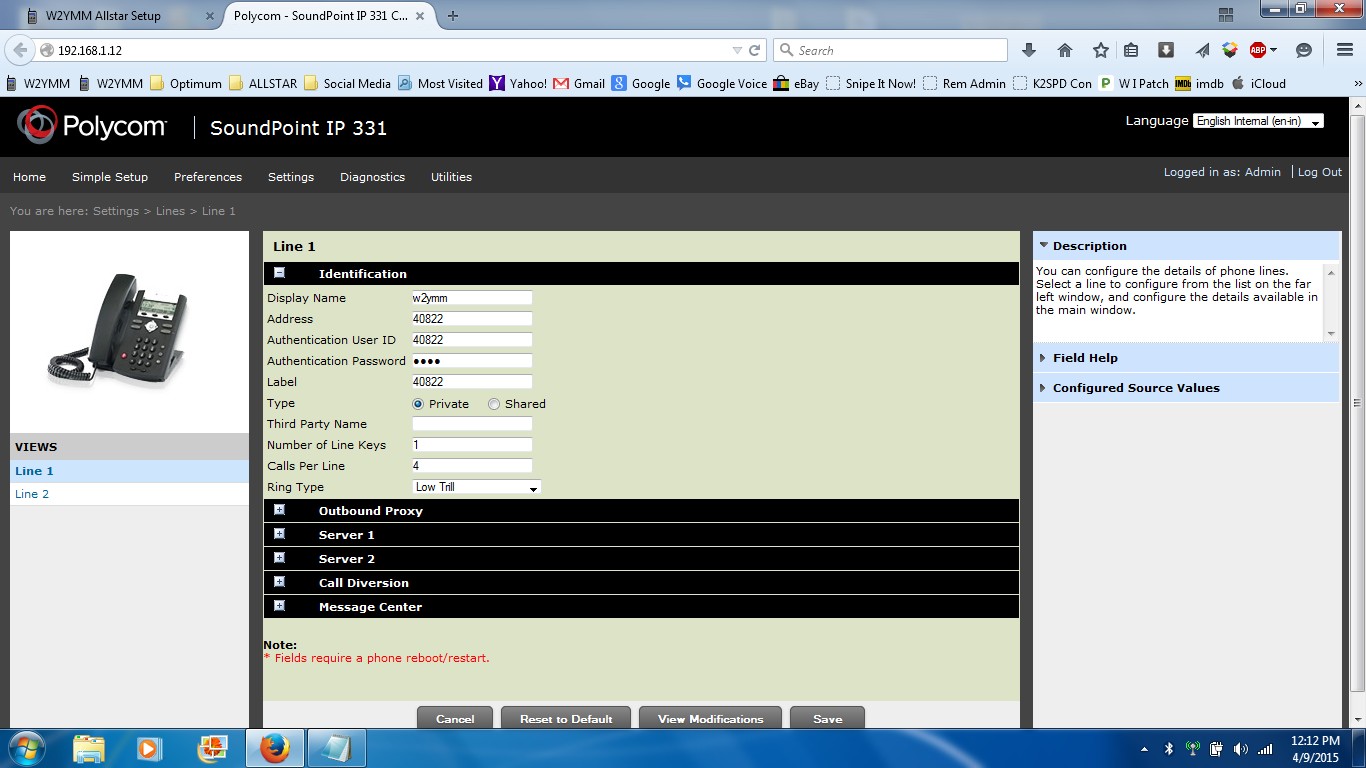Click the Third Party Name field
1366x768 pixels.
click(x=472, y=424)
